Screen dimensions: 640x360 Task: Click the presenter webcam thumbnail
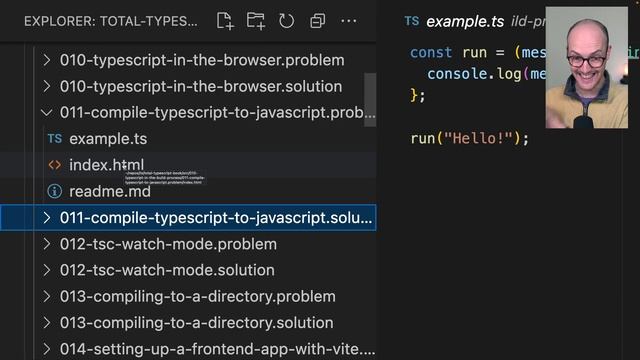(587, 67)
